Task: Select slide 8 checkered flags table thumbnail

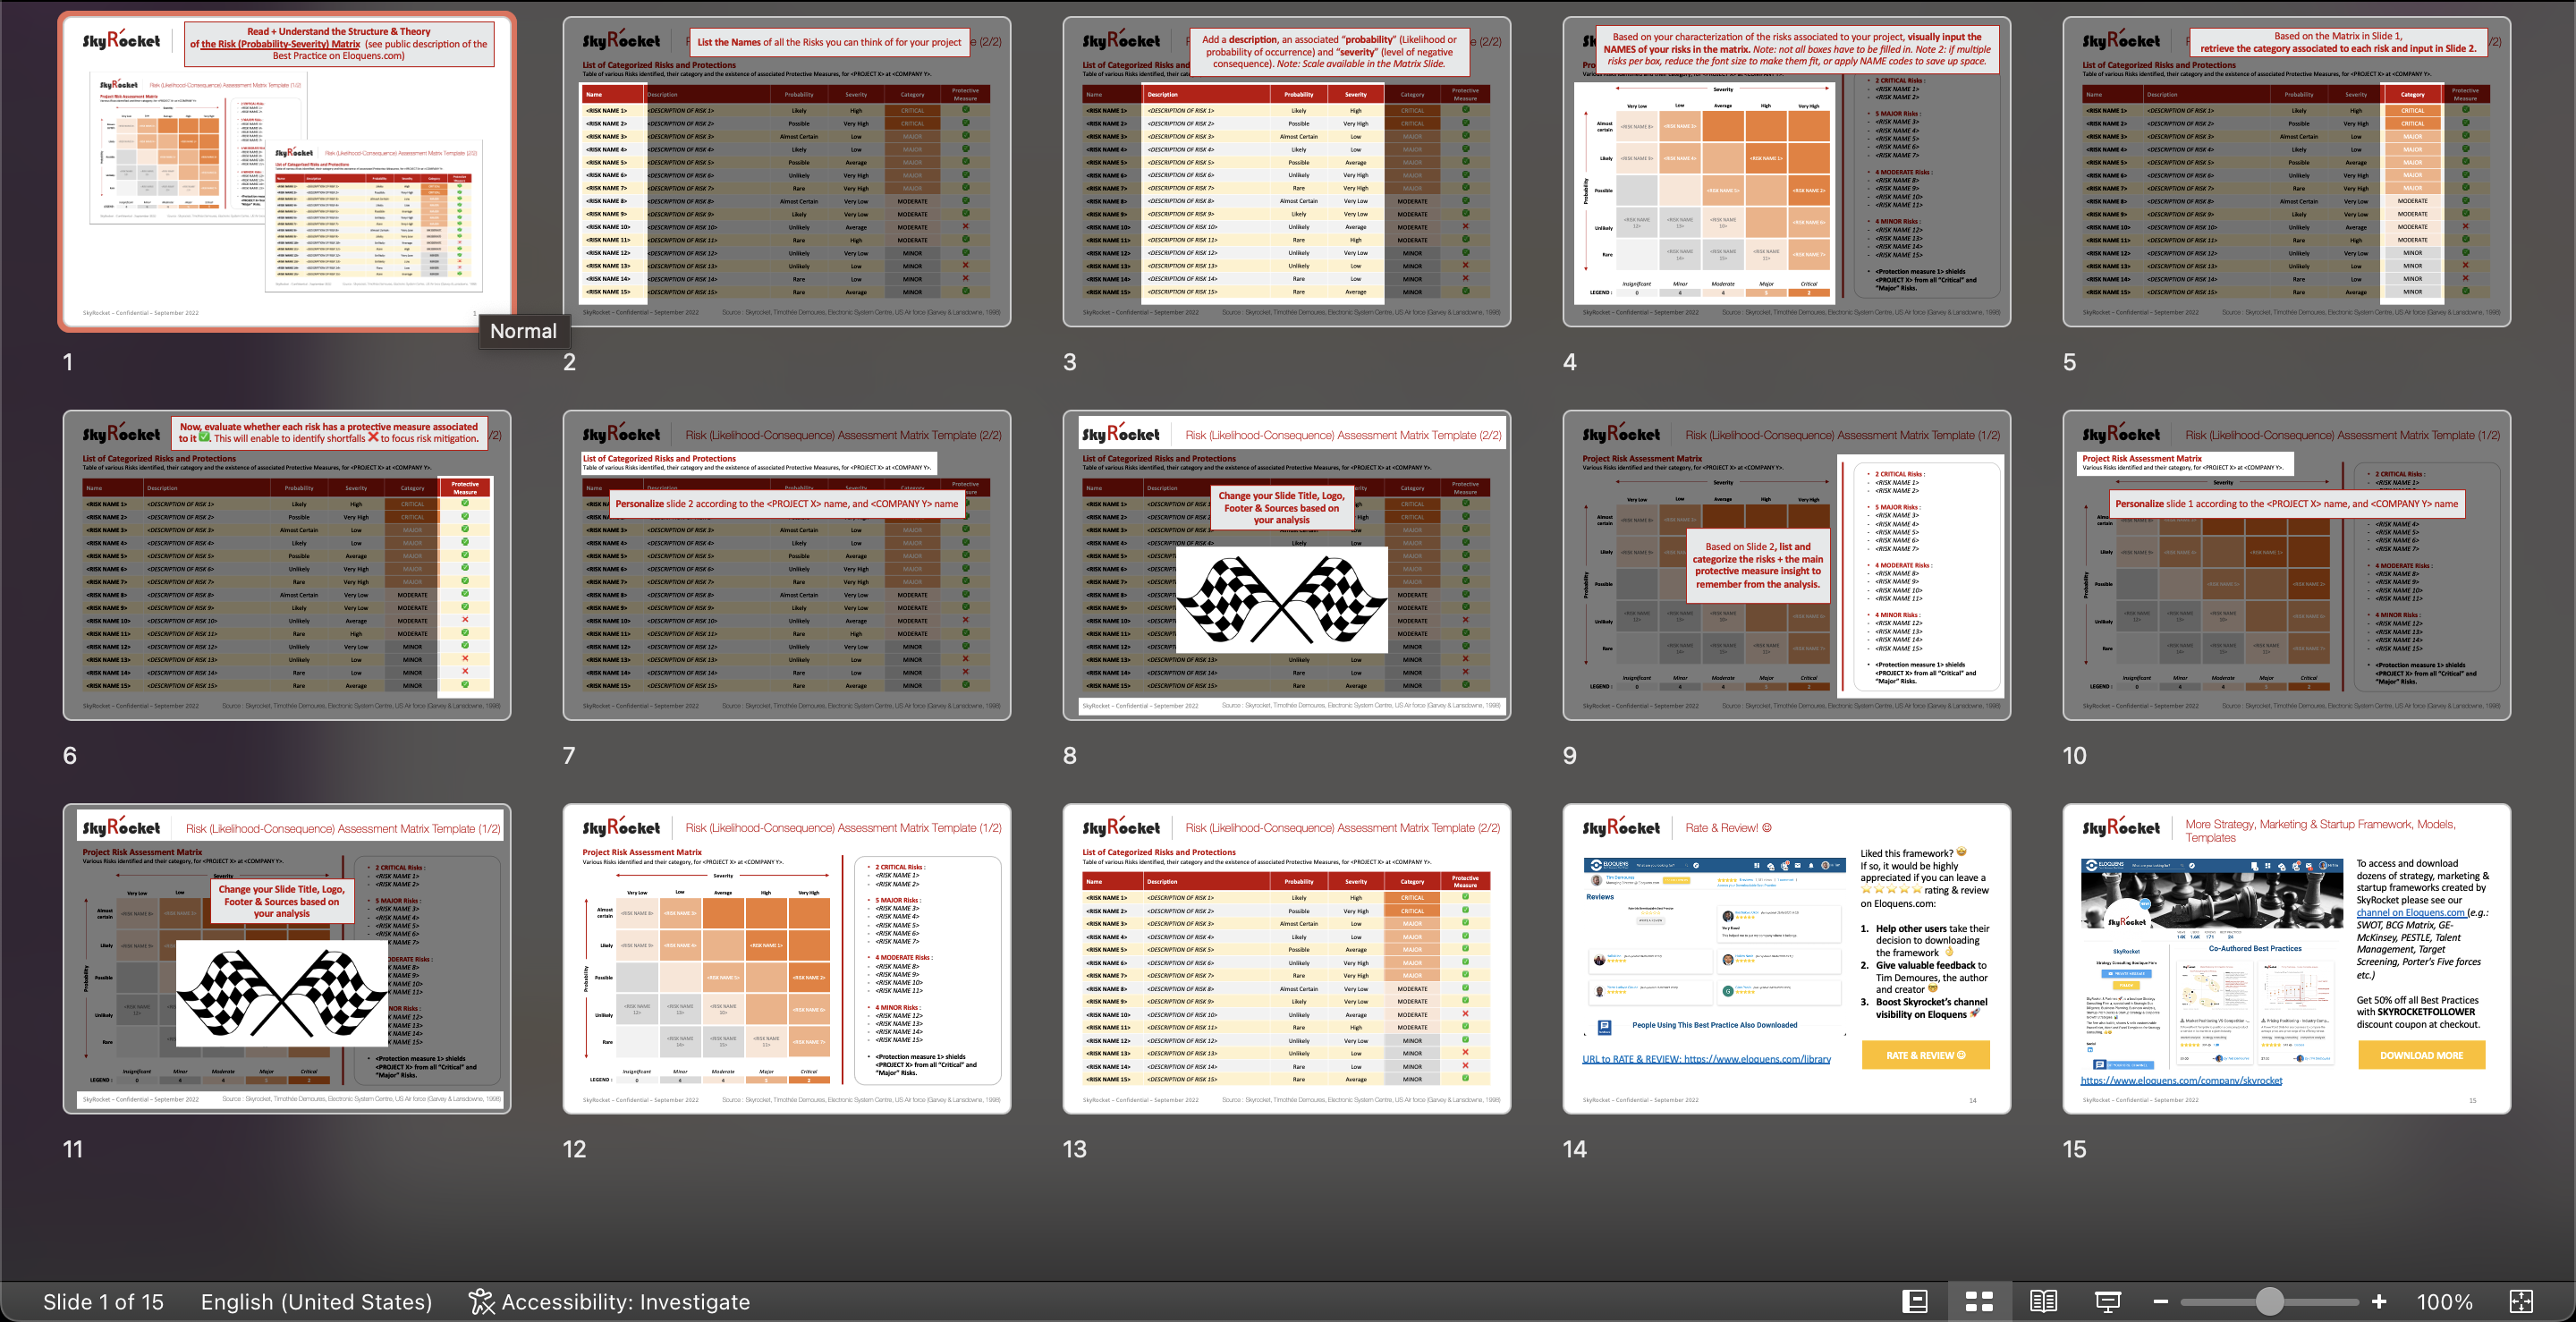Action: [x=1287, y=565]
